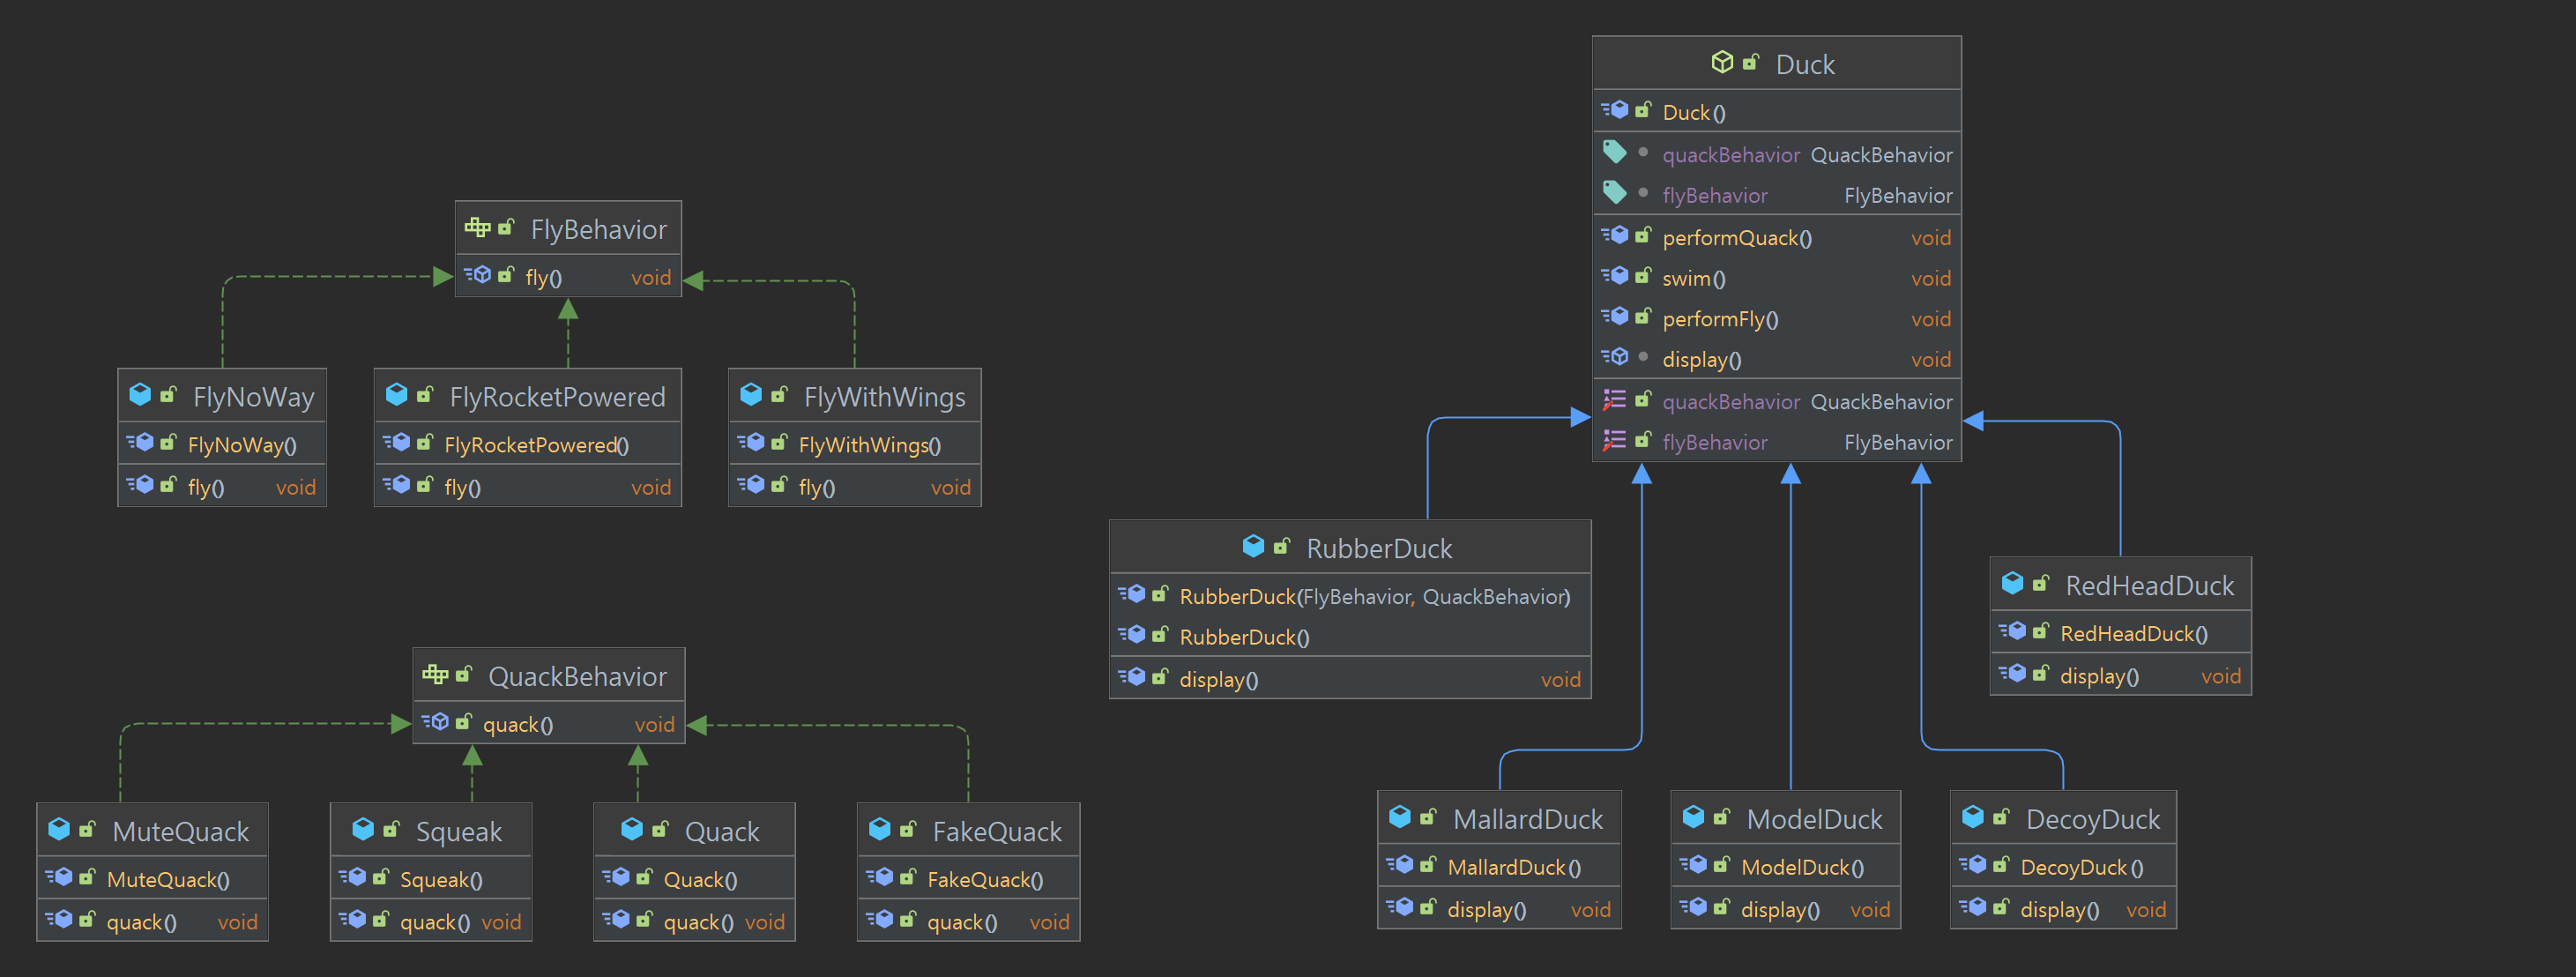Select the ModelDuck class node title
2576x977 pixels.
(1813, 820)
